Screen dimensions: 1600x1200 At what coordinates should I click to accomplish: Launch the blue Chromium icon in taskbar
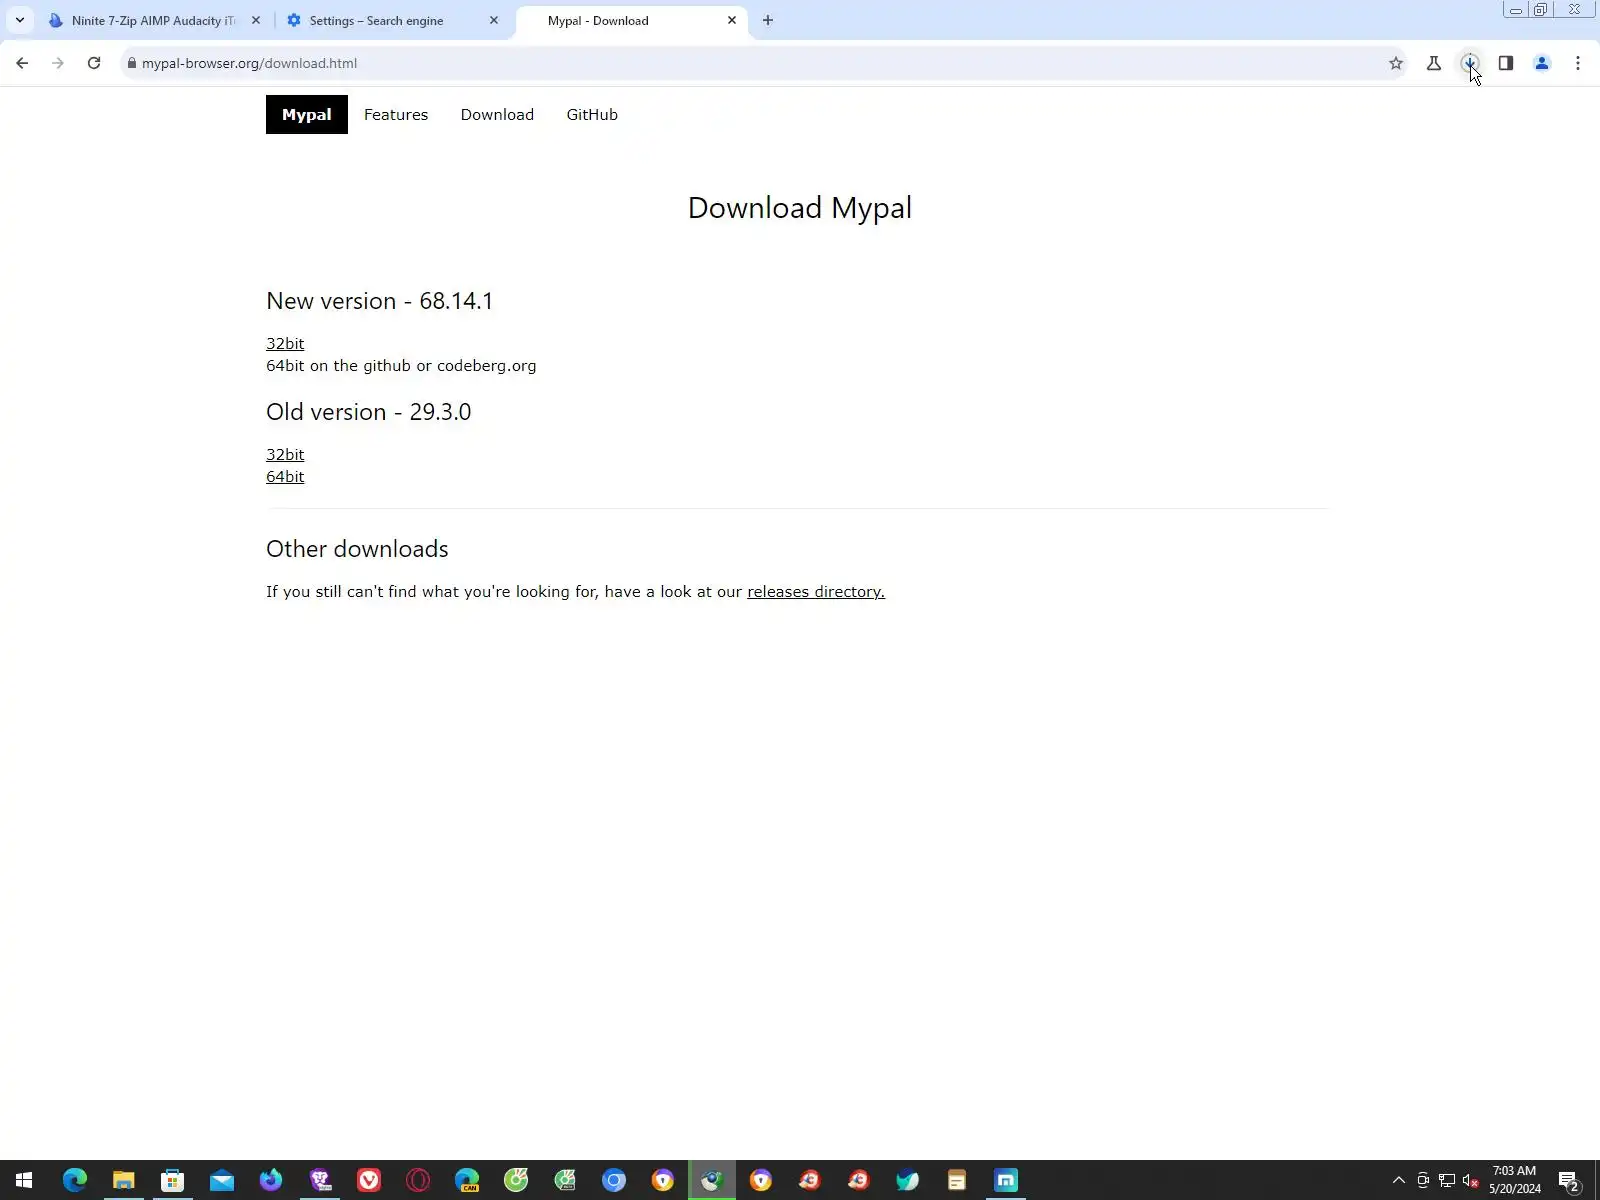coord(614,1180)
